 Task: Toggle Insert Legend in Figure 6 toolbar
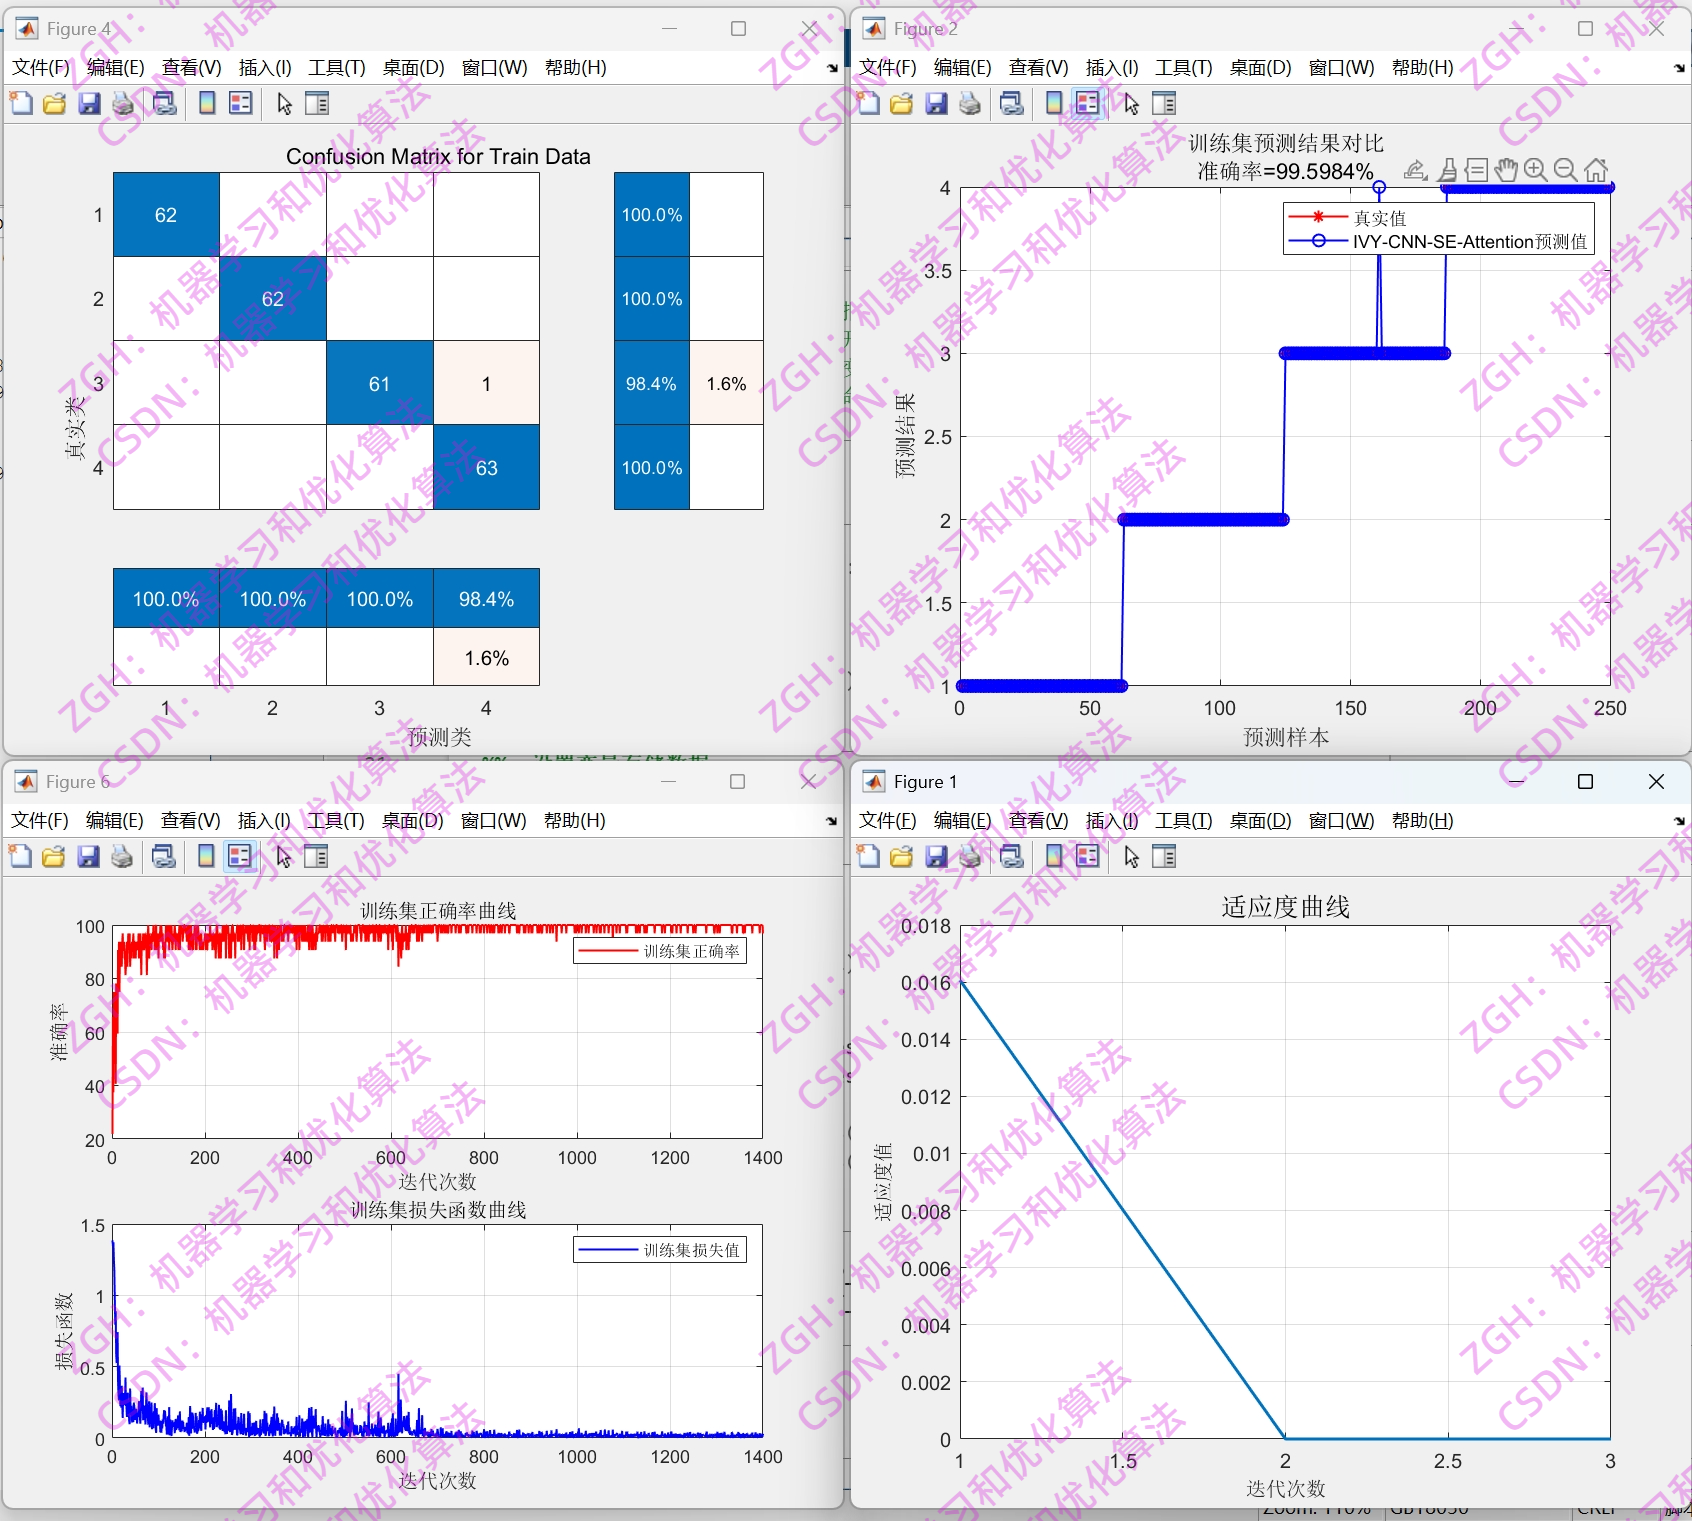pos(240,856)
